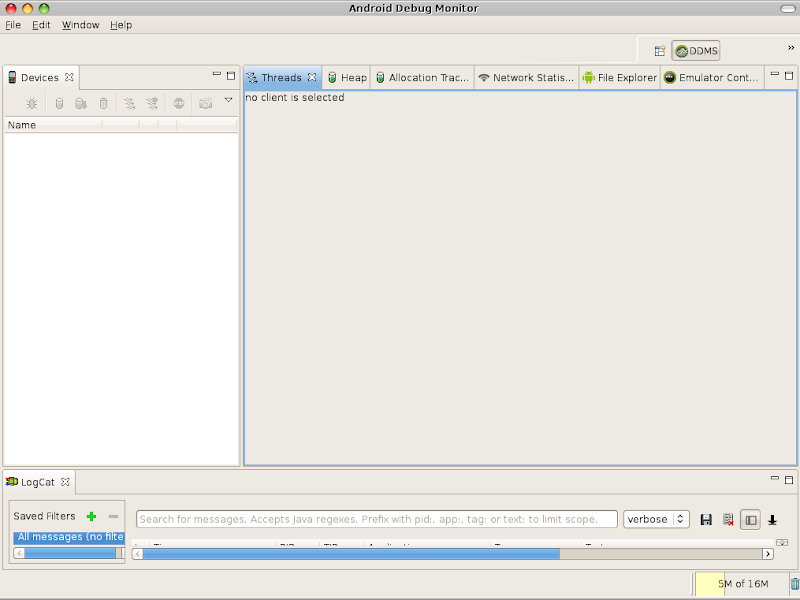
Task: Switch to the Heap tab
Action: coord(347,78)
